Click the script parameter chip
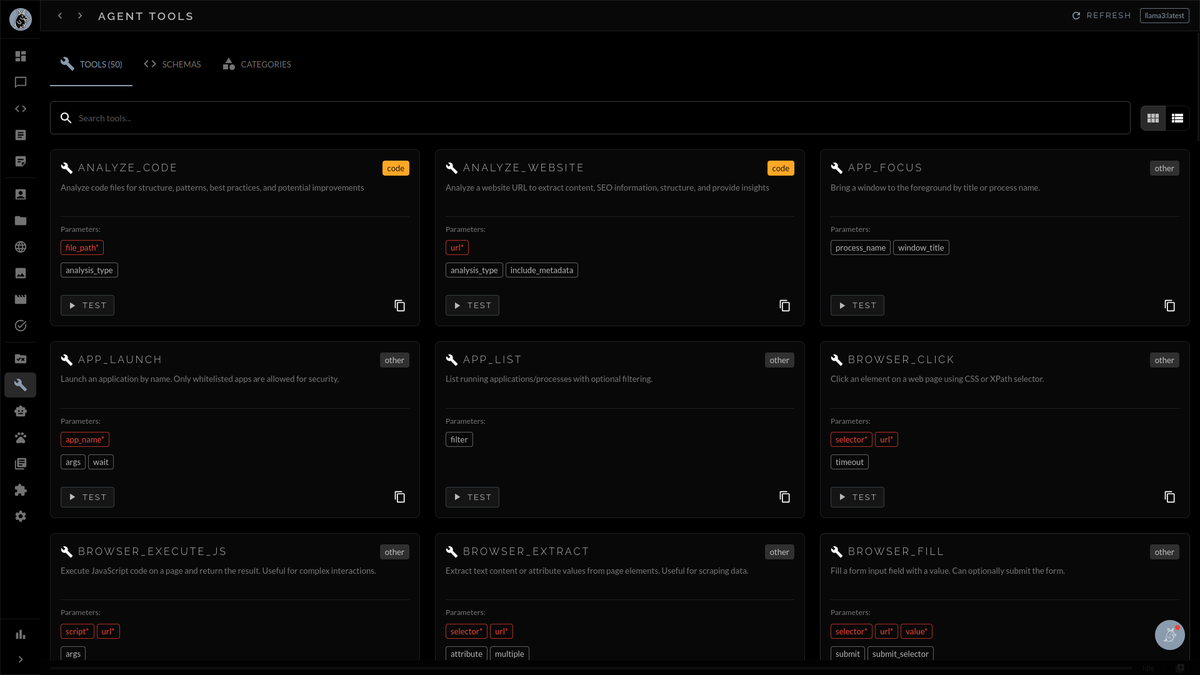Image resolution: width=1200 pixels, height=675 pixels. point(77,631)
